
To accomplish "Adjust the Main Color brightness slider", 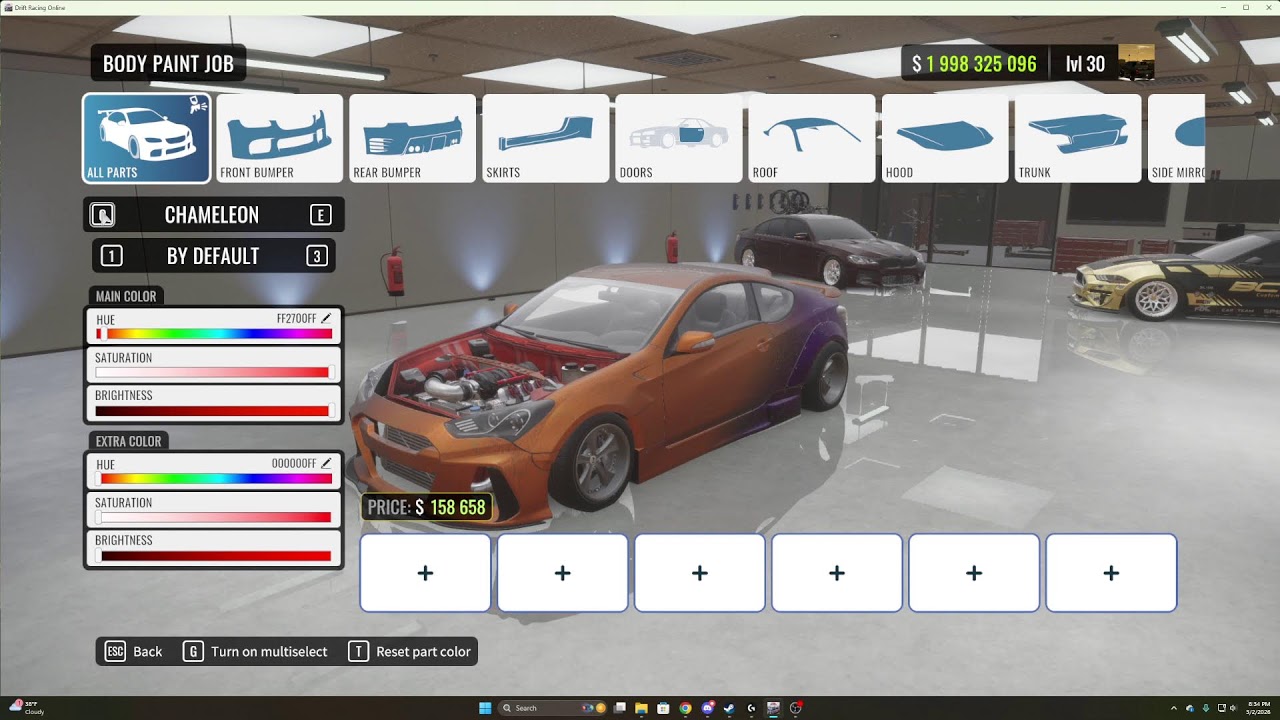I will (x=214, y=410).
